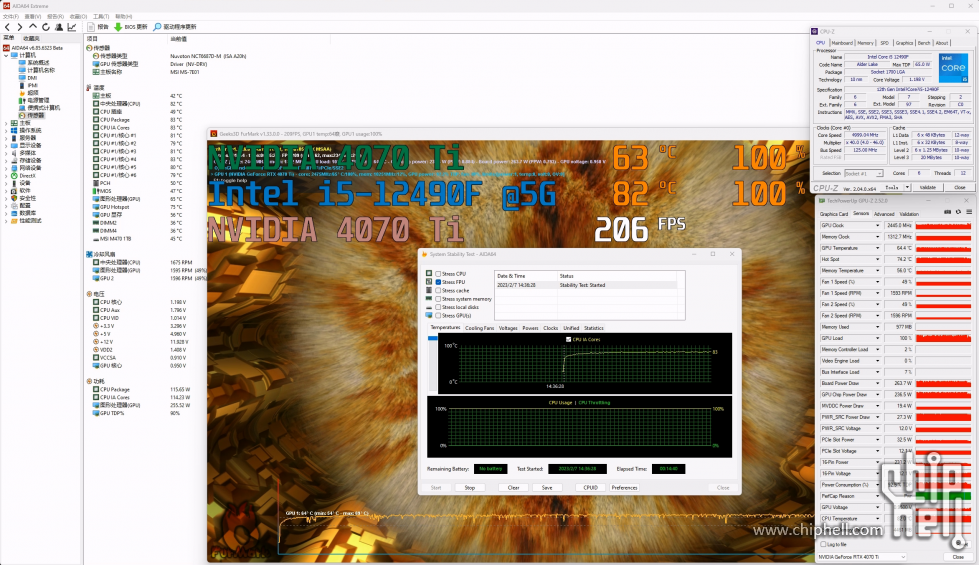Select IPMI item in AIDA64 tree
Screen dimensions: 979x565
coord(32,86)
